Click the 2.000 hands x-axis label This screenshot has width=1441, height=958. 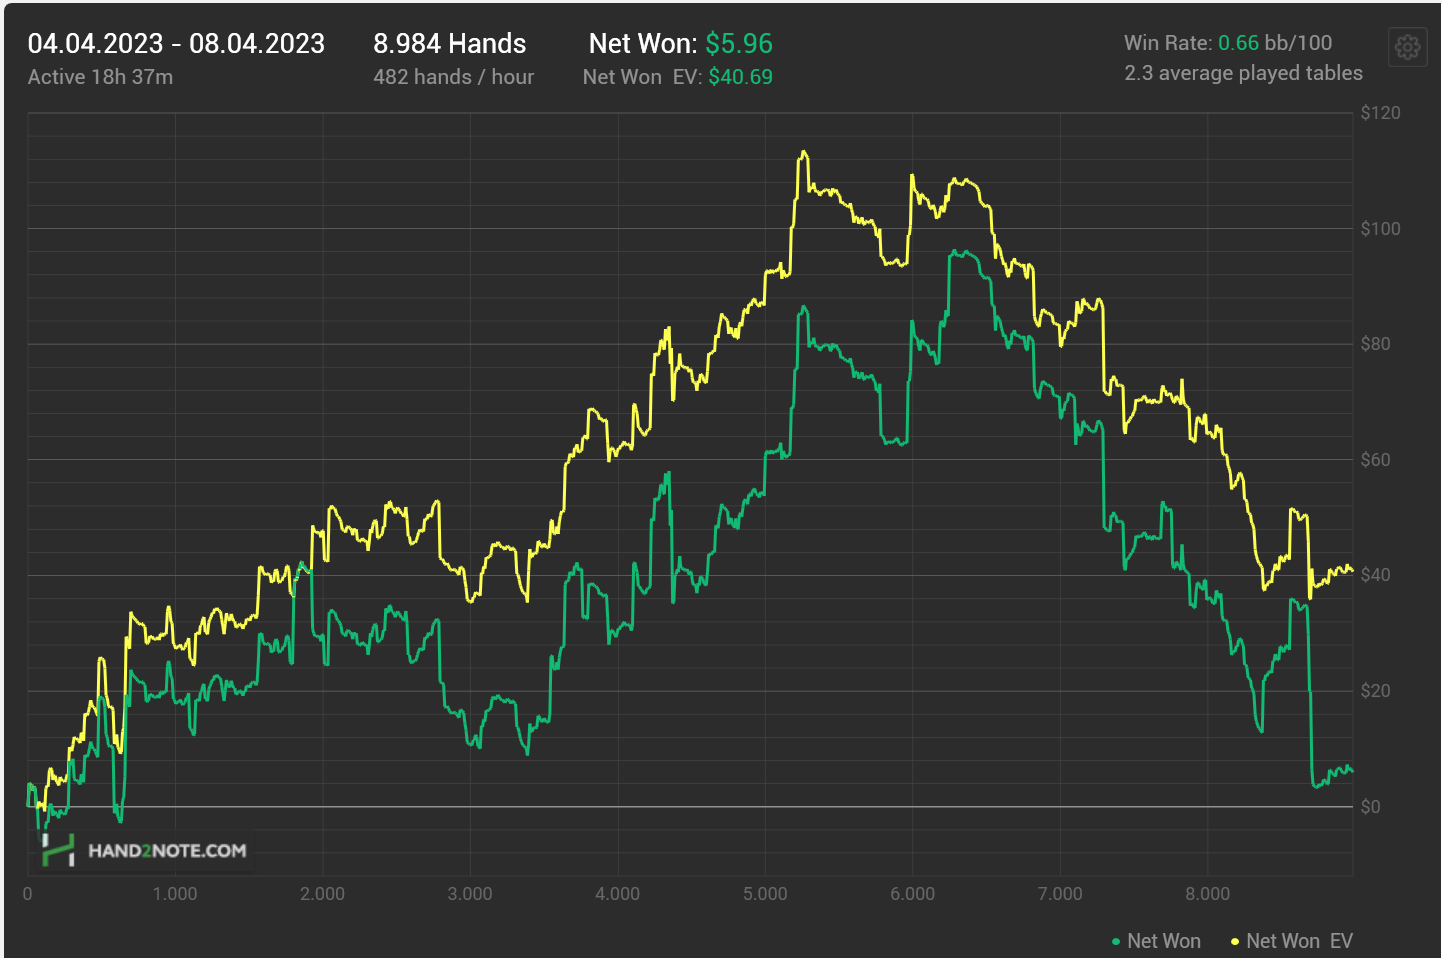coord(322,894)
